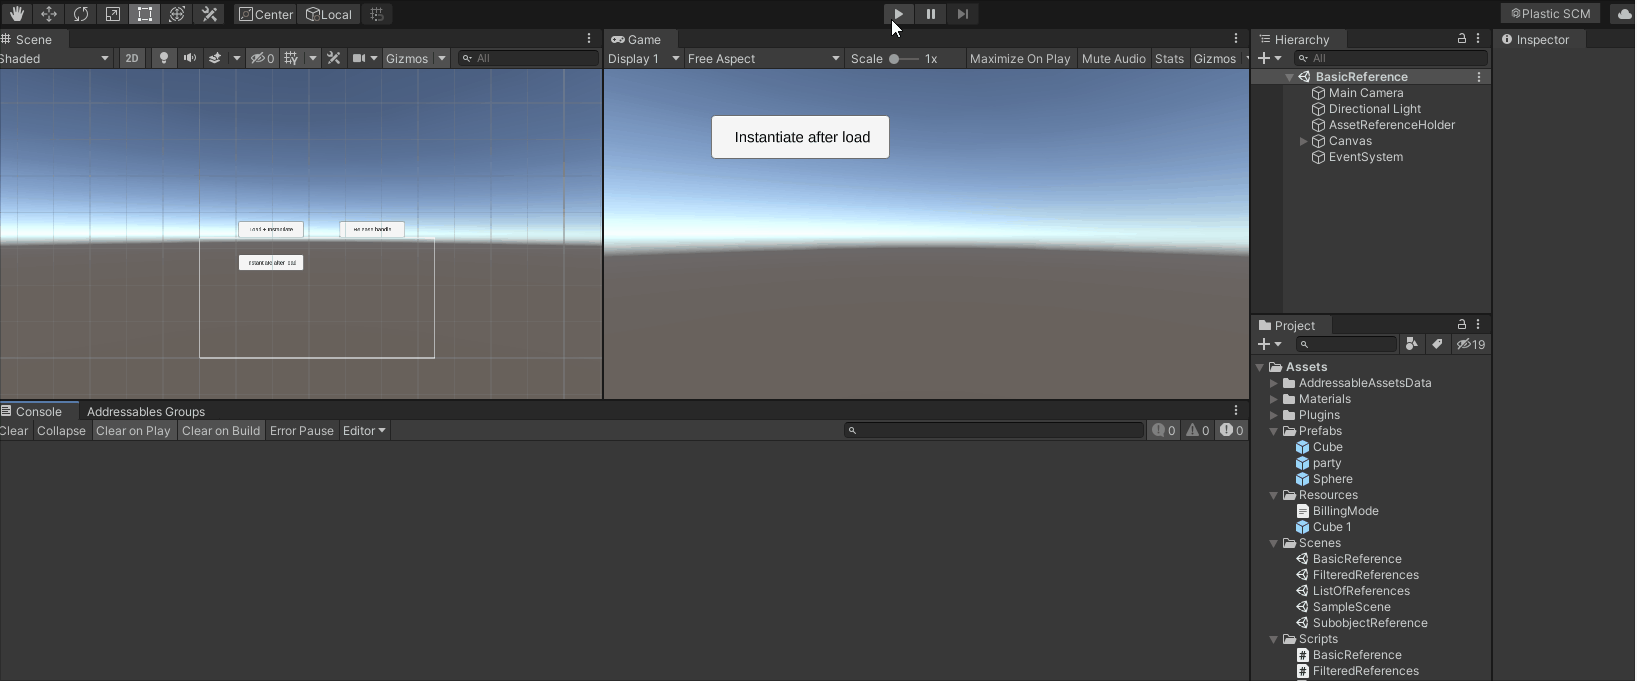Viewport: 1637px width, 681px height.
Task: Toggle 2D view mode in Scene
Action: pos(131,58)
